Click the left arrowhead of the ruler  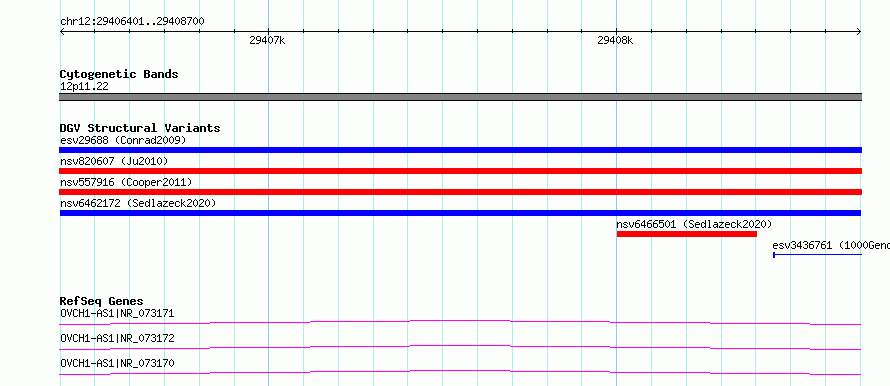coord(62,32)
